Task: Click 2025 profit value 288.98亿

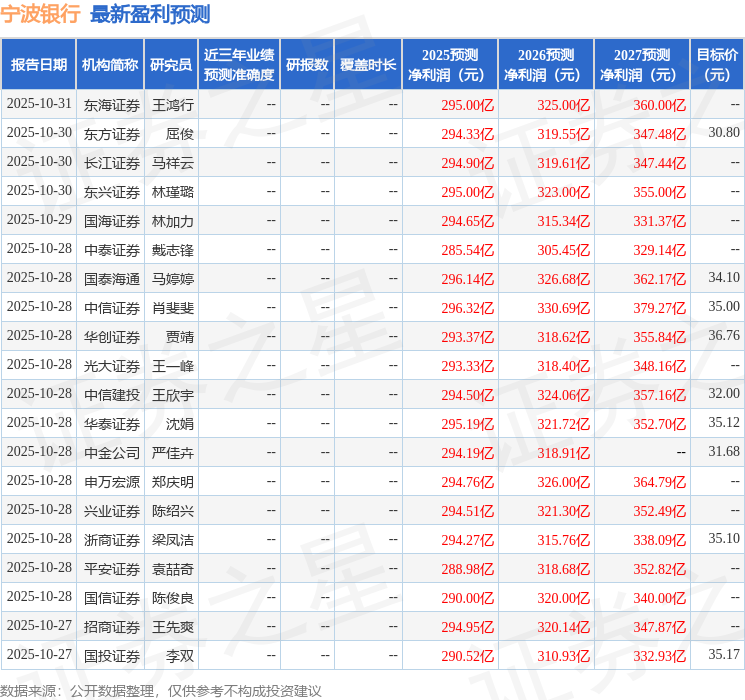Action: click(x=468, y=569)
